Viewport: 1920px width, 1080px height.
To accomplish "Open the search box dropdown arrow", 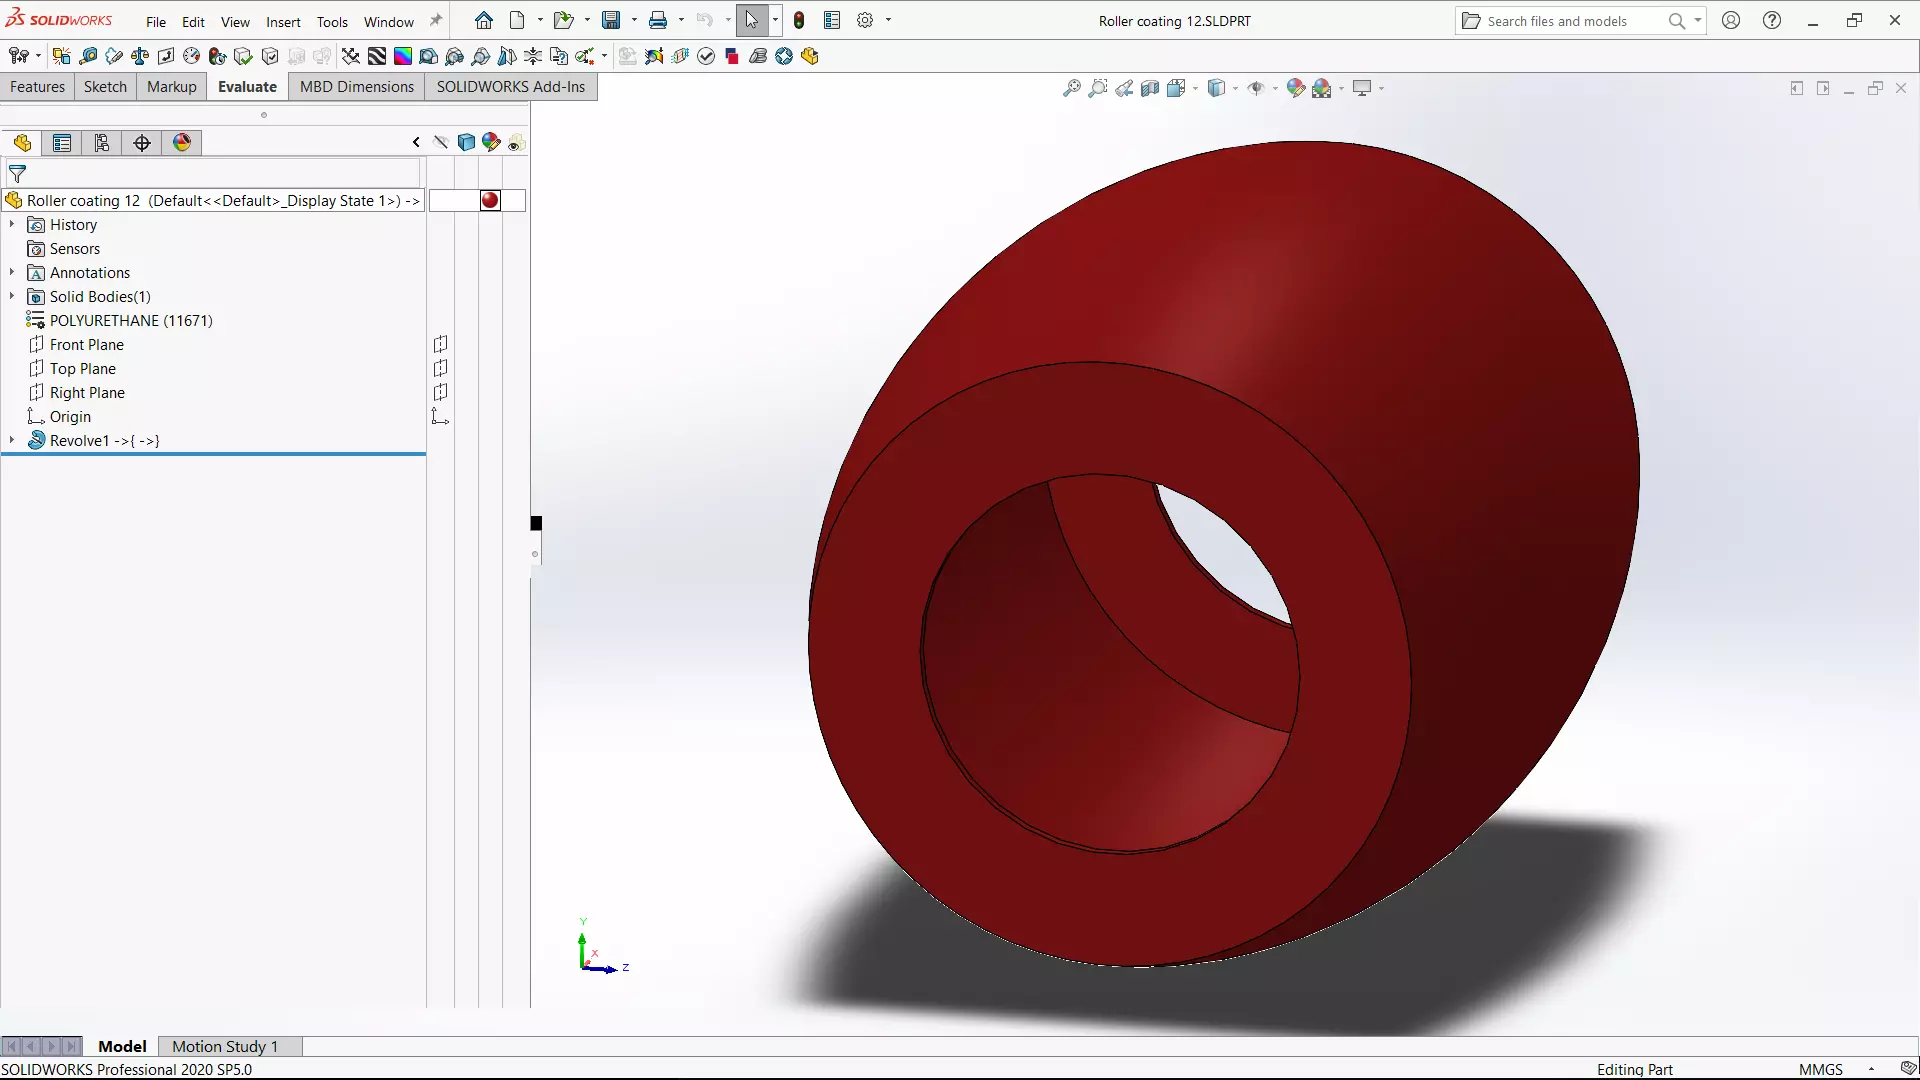I will [1697, 20].
